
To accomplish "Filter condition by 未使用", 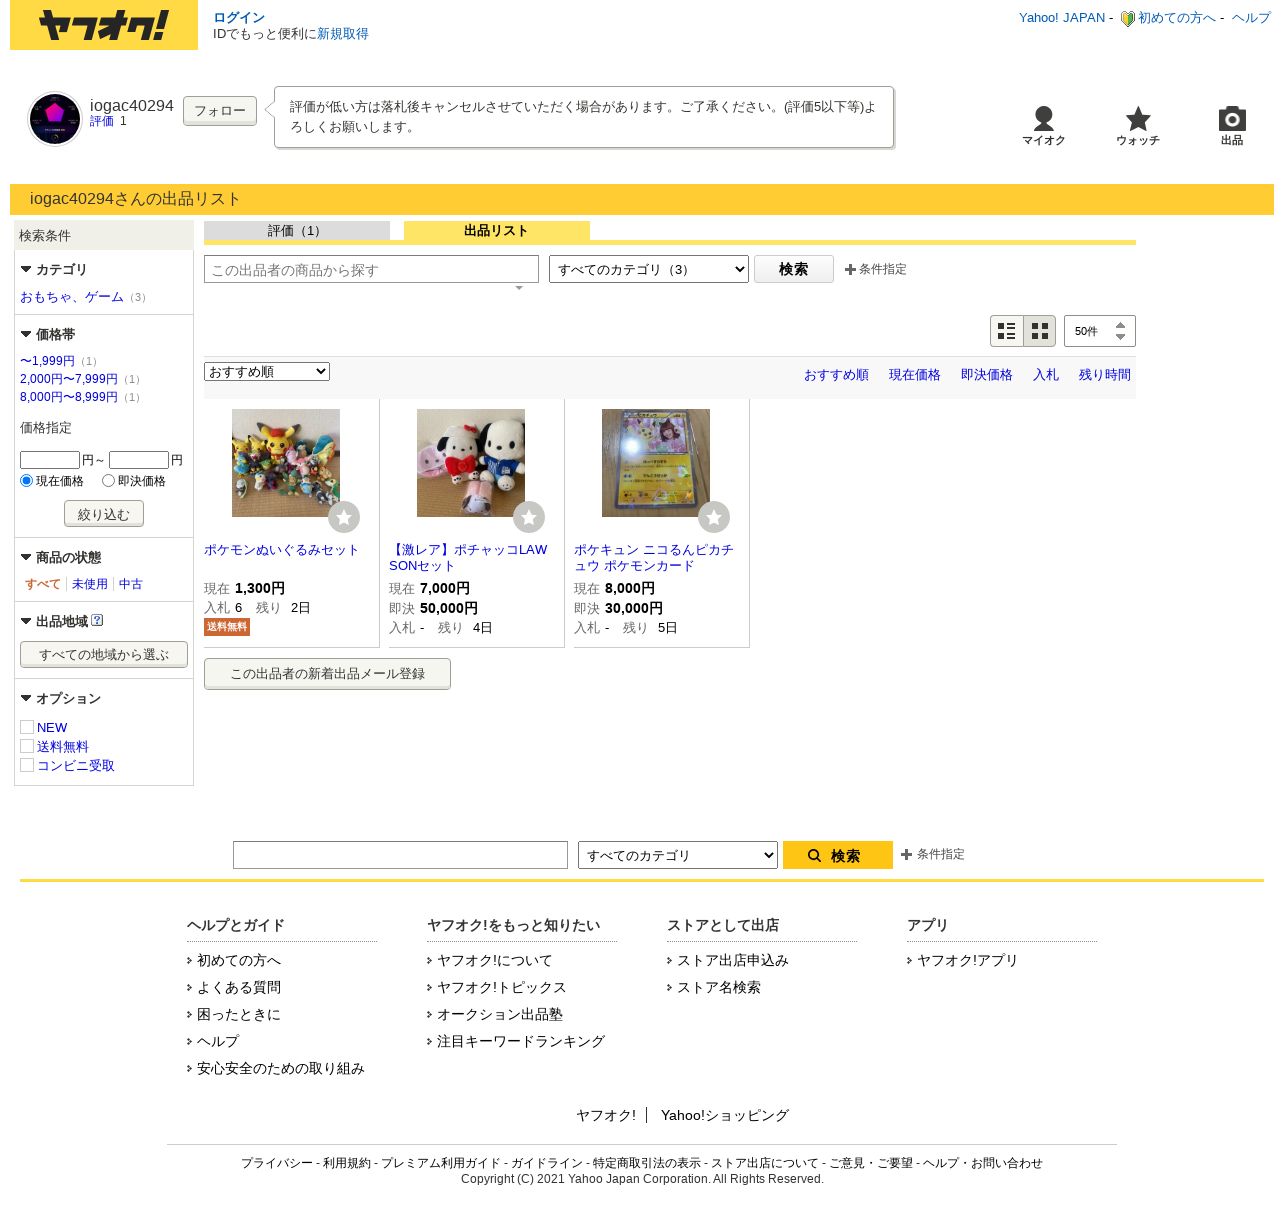I will [90, 584].
